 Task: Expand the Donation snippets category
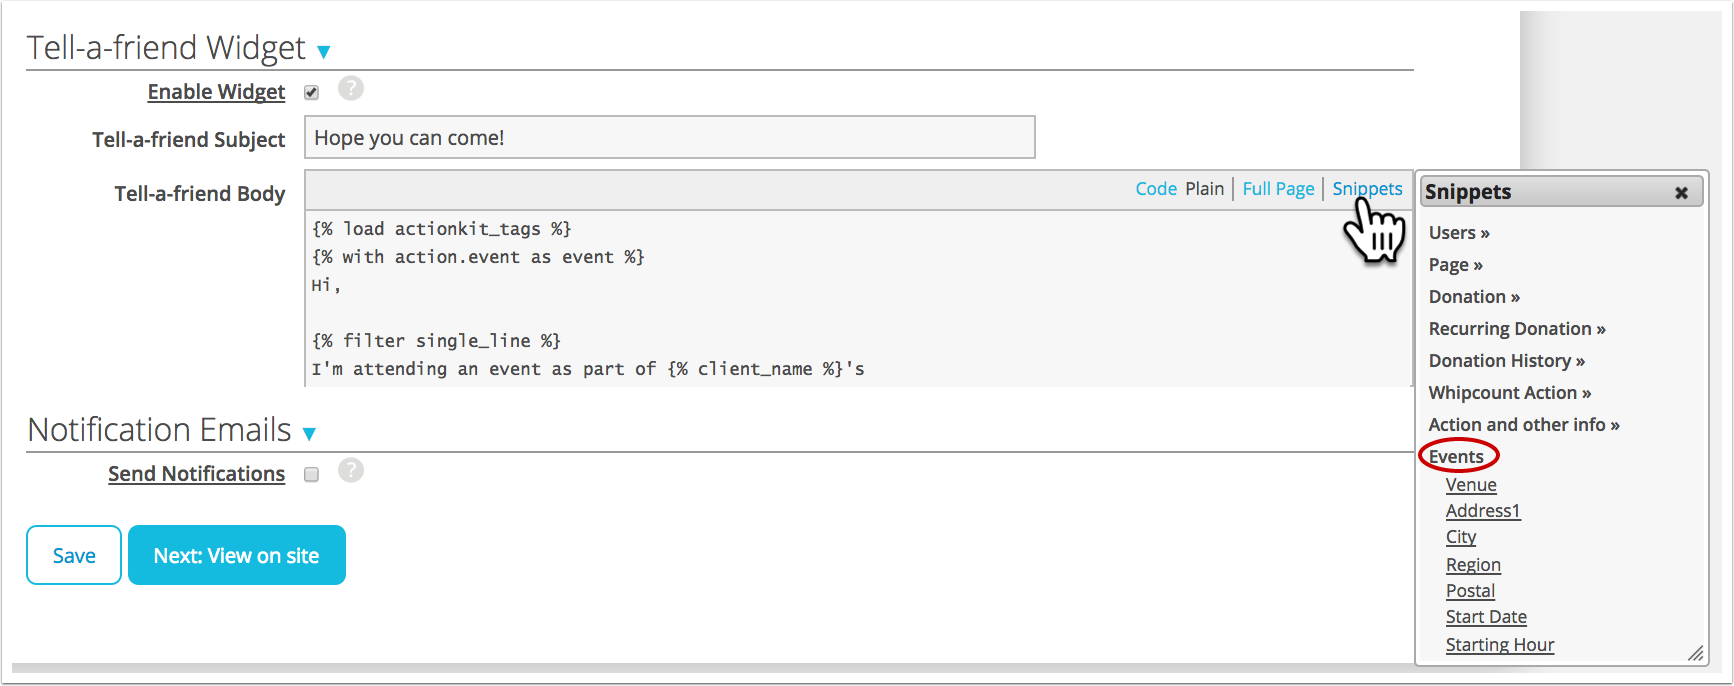1473,297
